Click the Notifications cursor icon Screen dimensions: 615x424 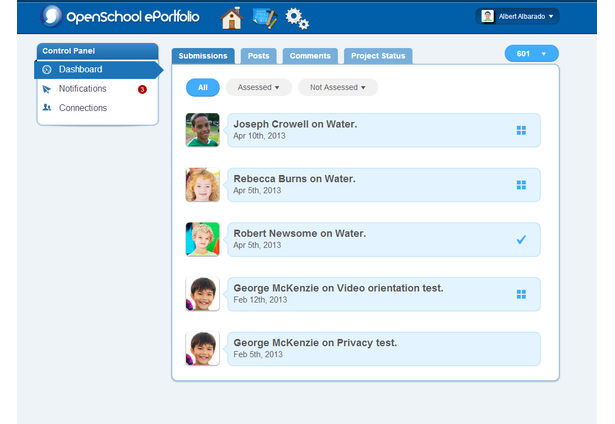point(47,89)
